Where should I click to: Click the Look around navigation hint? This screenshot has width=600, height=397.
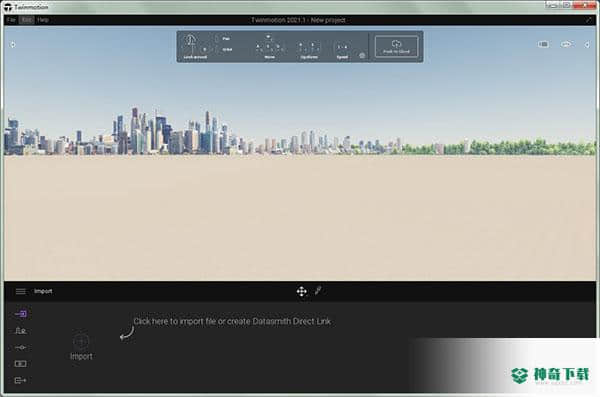click(x=195, y=46)
